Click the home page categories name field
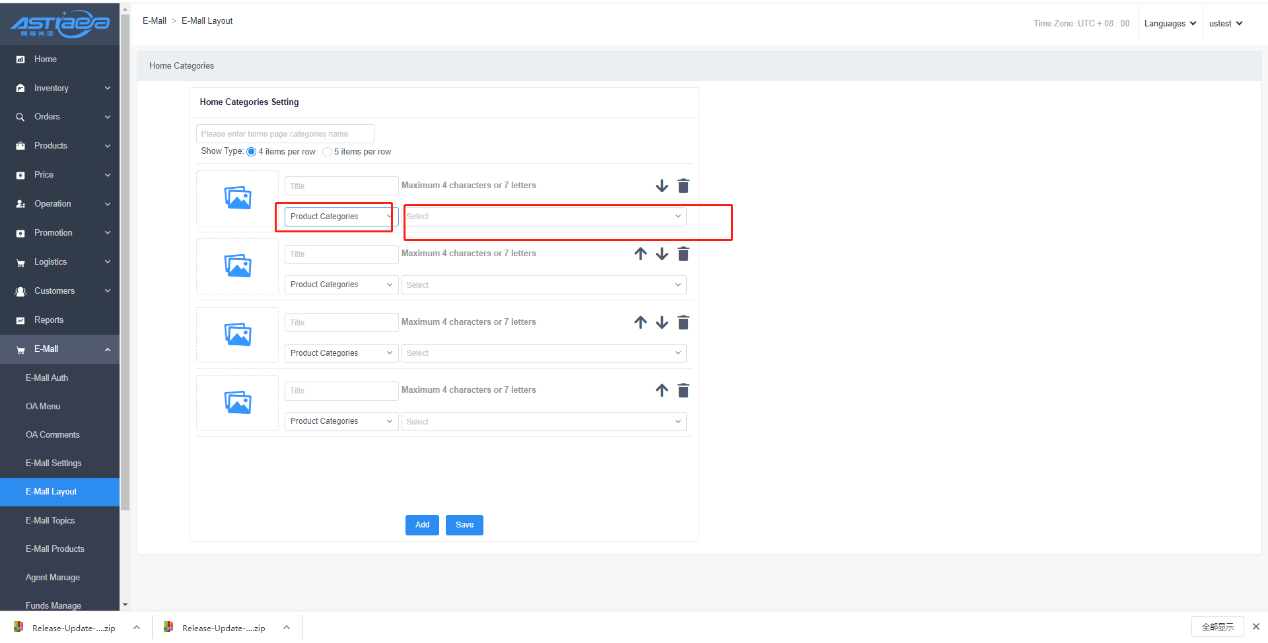Viewport: 1268px width, 643px height. [x=285, y=133]
